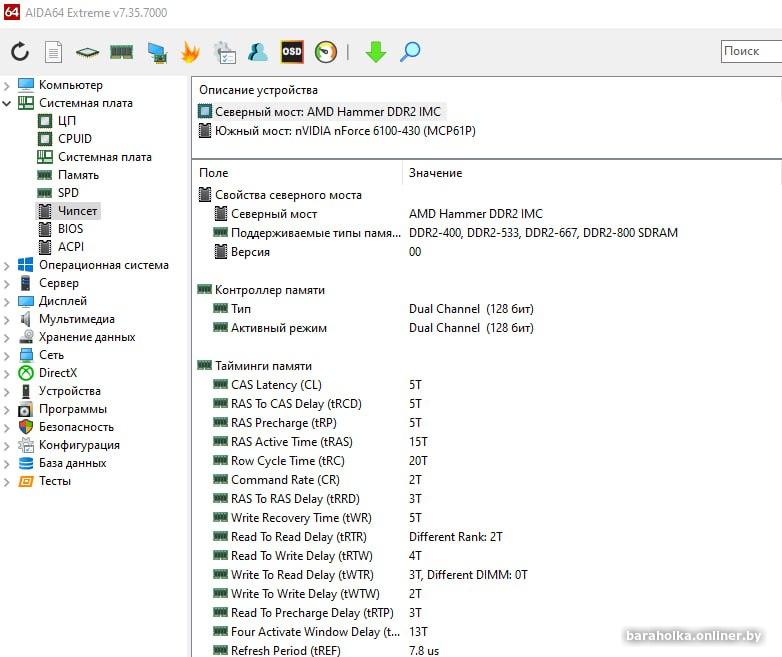
Task: Expand the Сервер tree node
Action: tap(6, 284)
